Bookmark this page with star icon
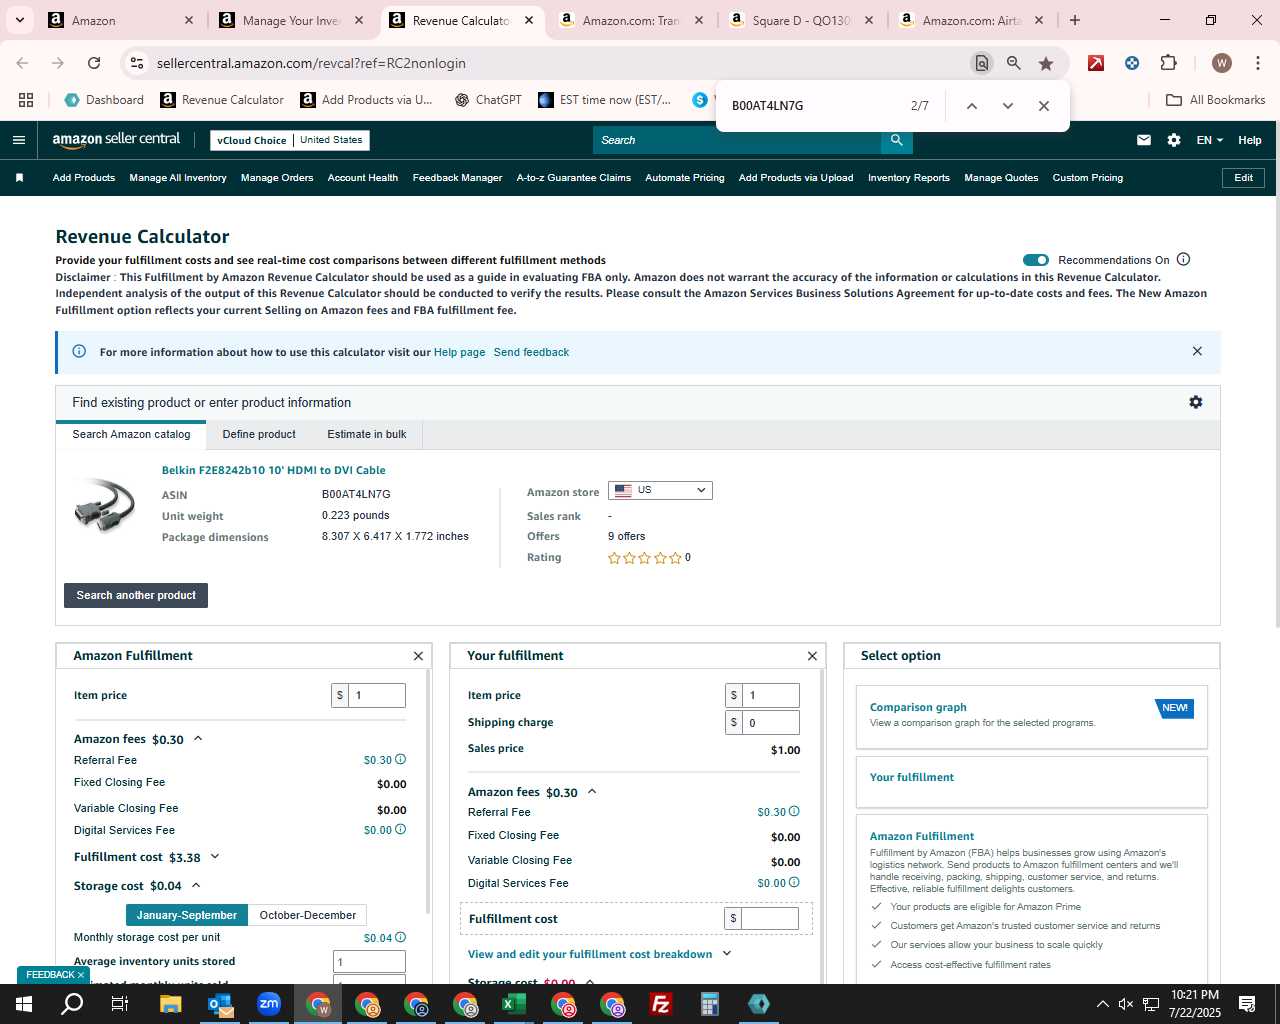Screen dimensions: 1280x1024 click(1046, 63)
